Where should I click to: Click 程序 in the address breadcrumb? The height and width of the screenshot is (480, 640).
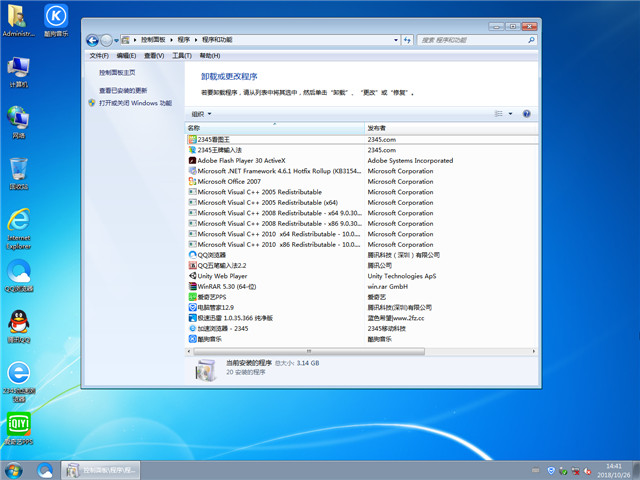pyautogui.click(x=184, y=40)
